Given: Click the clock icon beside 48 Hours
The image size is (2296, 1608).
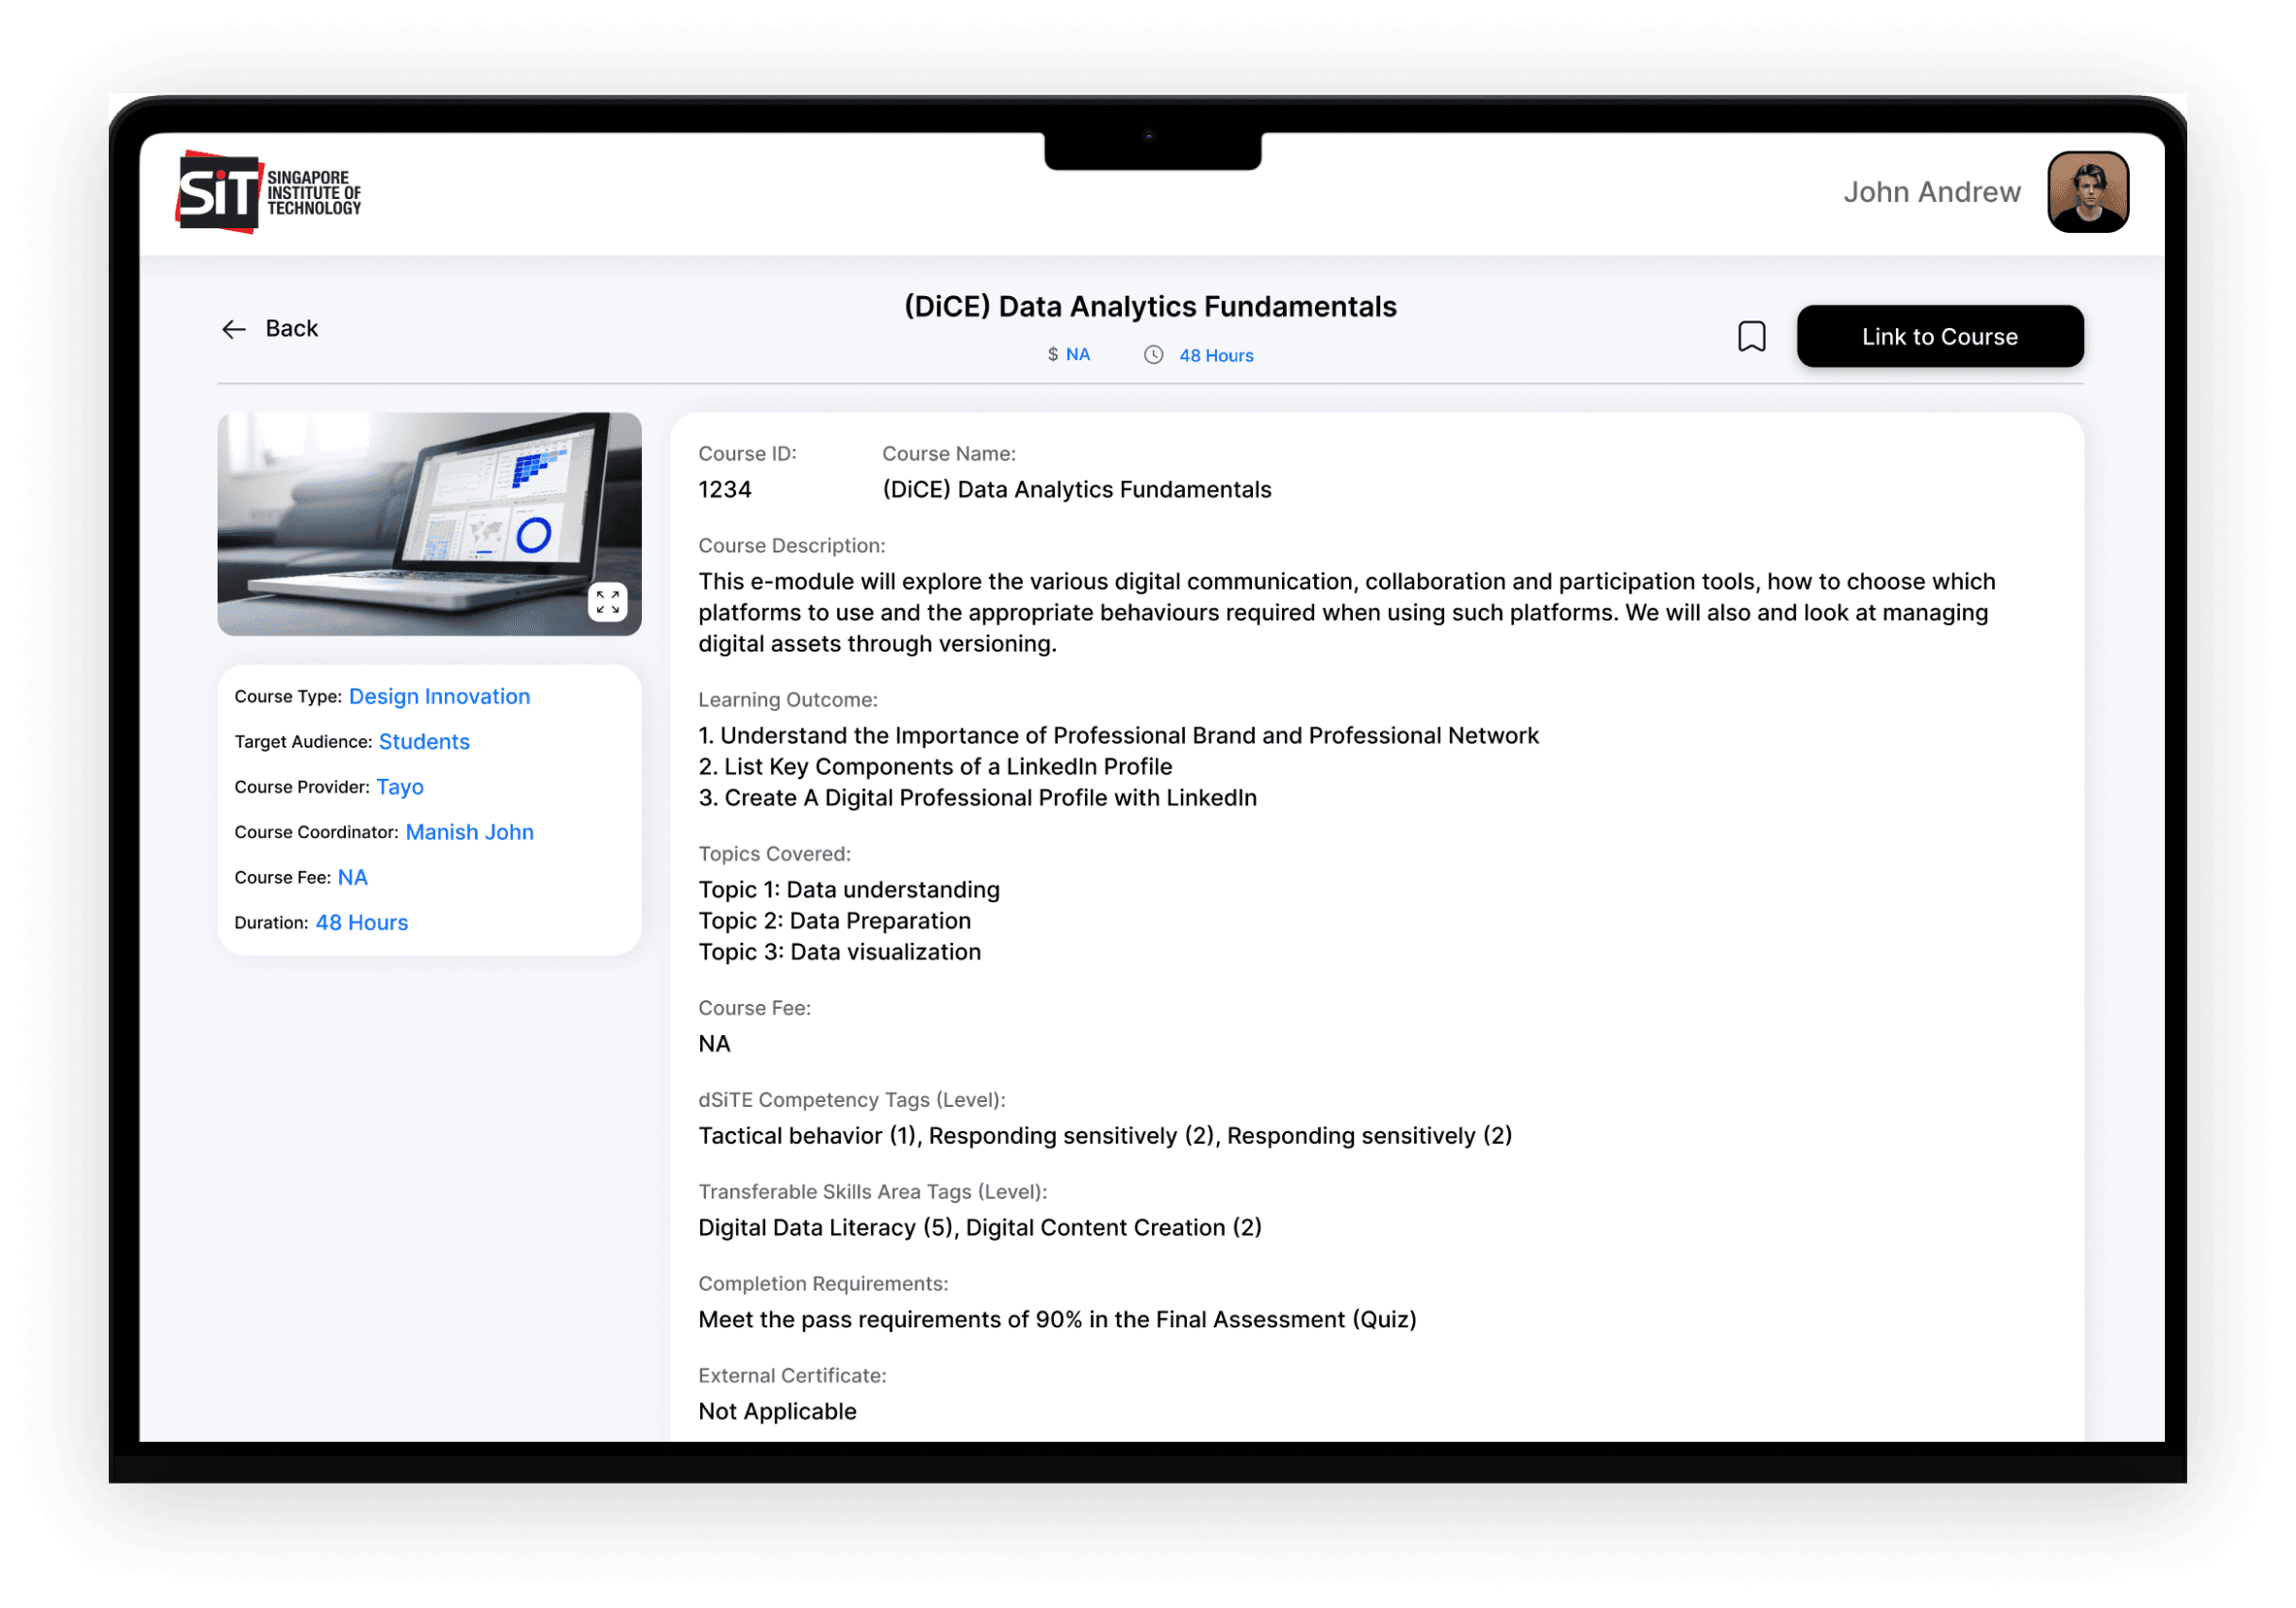Looking at the screenshot, I should pos(1153,355).
